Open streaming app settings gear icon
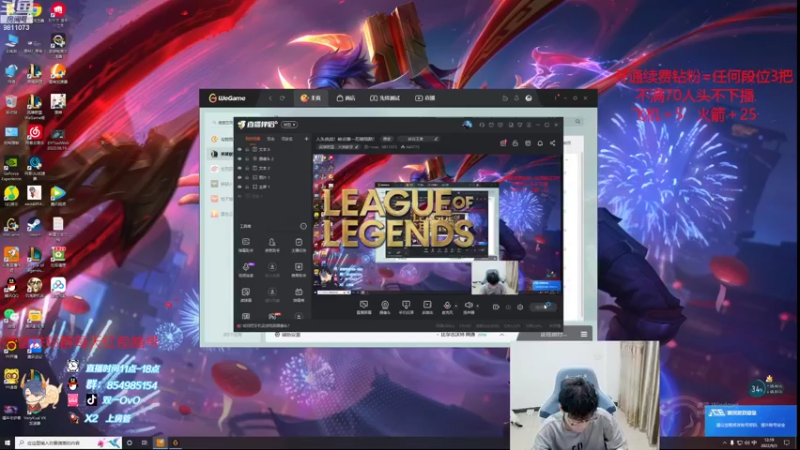 (520, 307)
